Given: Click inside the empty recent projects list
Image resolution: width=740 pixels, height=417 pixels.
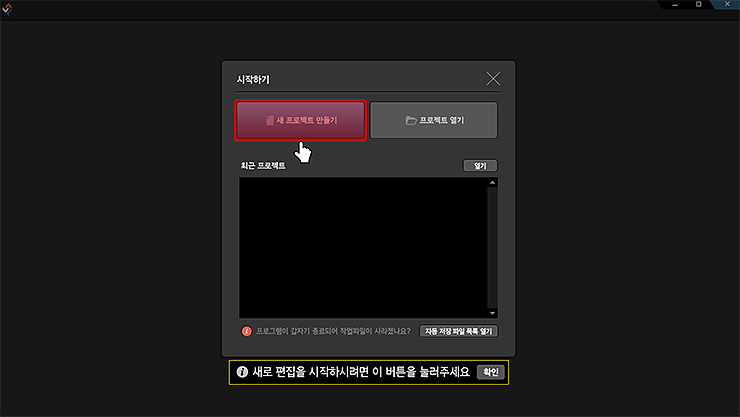Looking at the screenshot, I should click(x=363, y=248).
